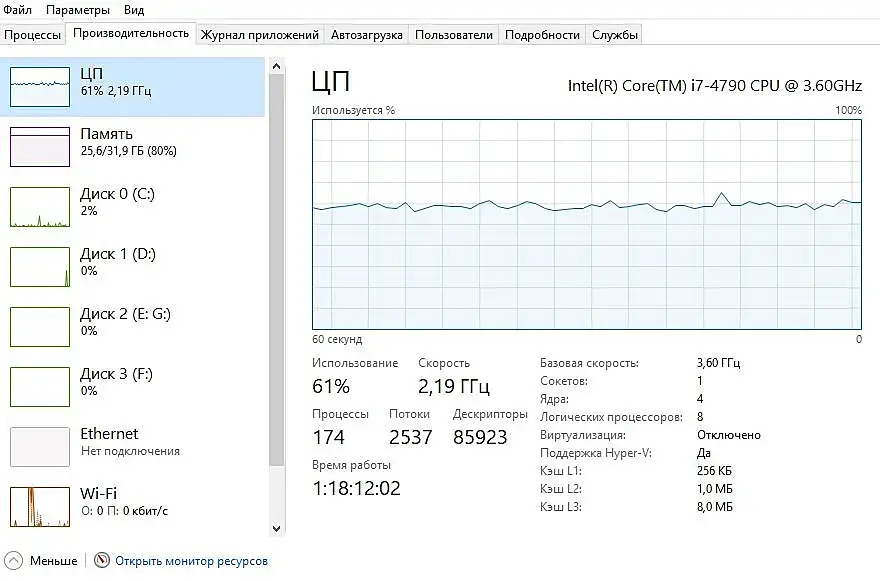Select the ЦП mini graph thumbnail
The height and width of the screenshot is (581, 880).
point(40,87)
